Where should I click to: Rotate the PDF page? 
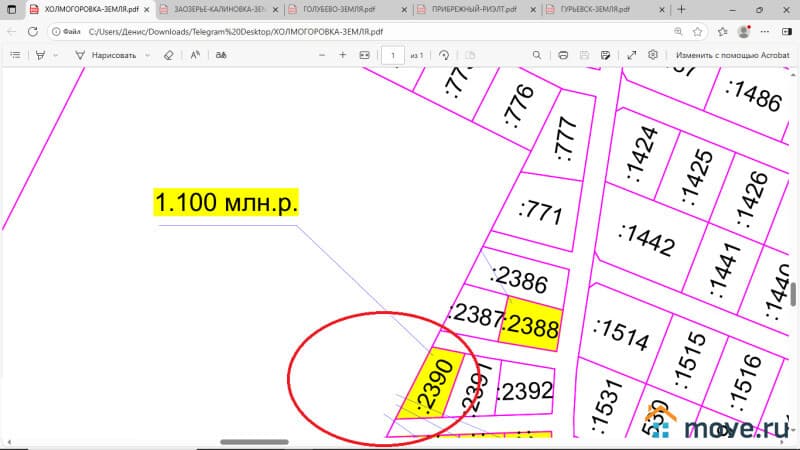click(443, 55)
